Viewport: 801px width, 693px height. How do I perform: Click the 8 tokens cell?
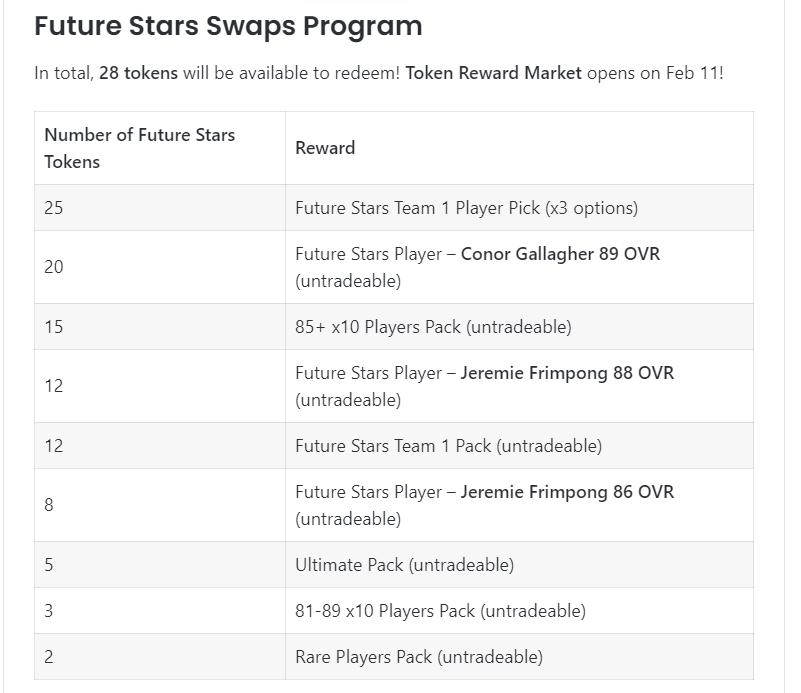(x=49, y=505)
